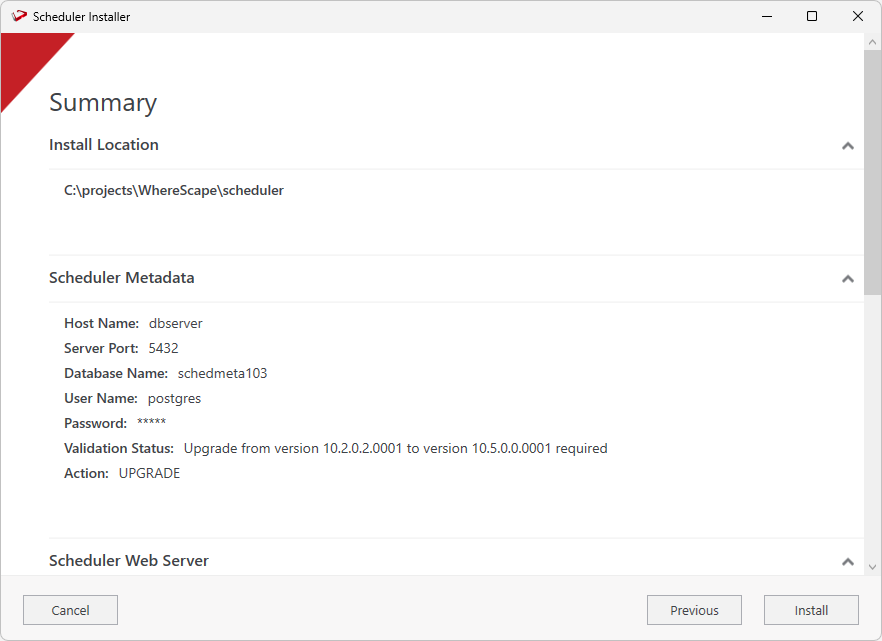Collapse the Install Location section chevron

[x=848, y=146]
